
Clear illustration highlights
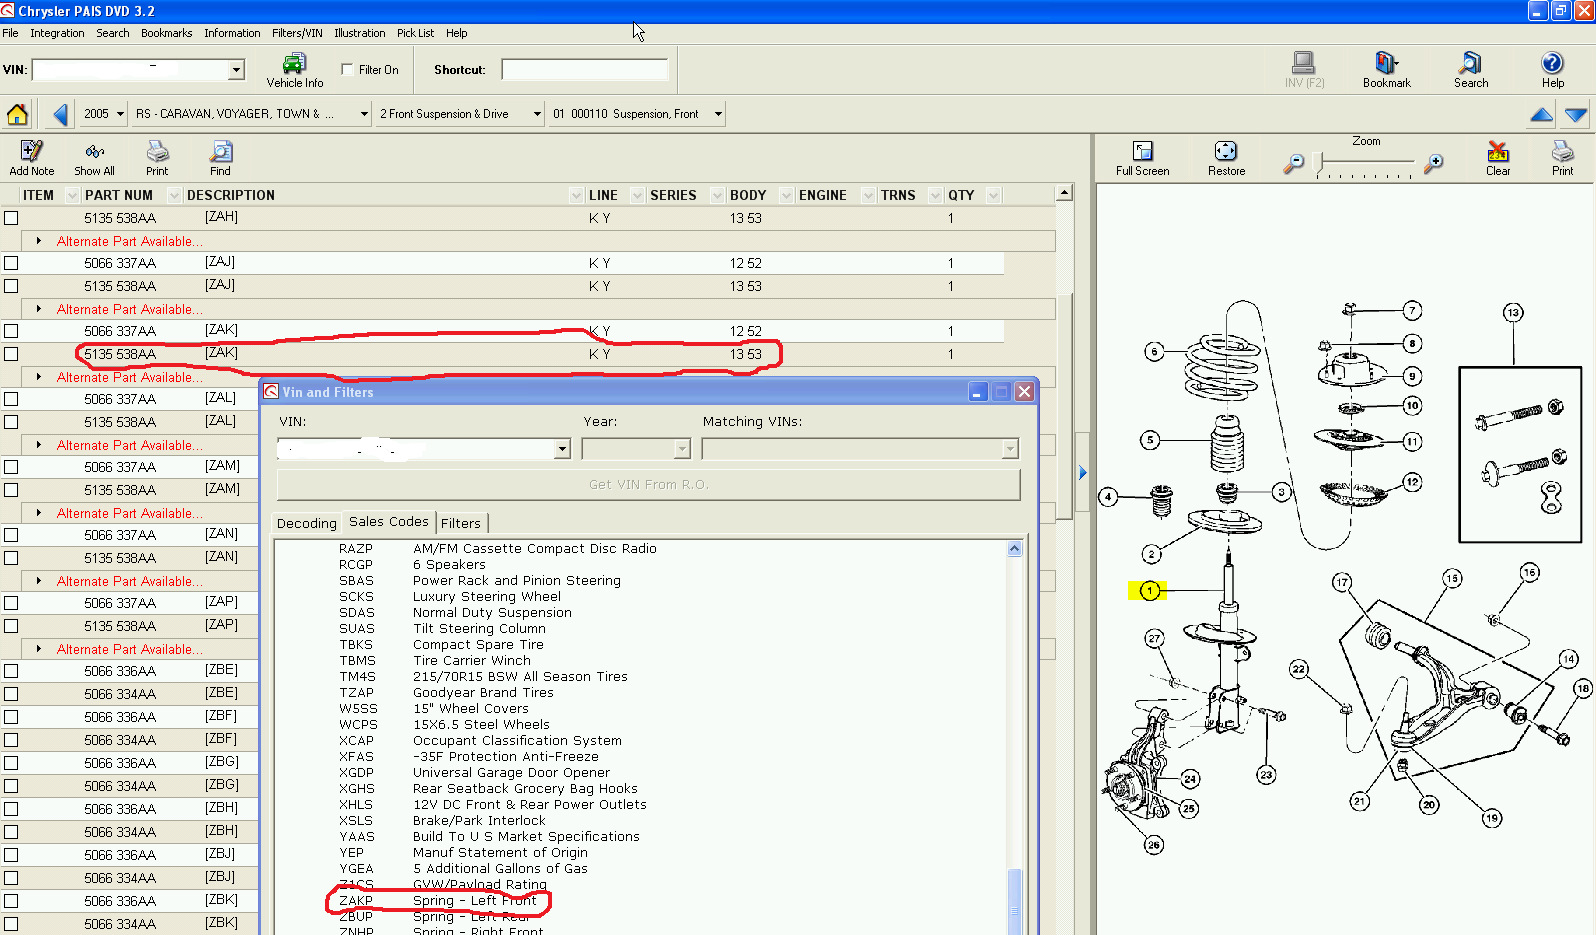[1498, 158]
